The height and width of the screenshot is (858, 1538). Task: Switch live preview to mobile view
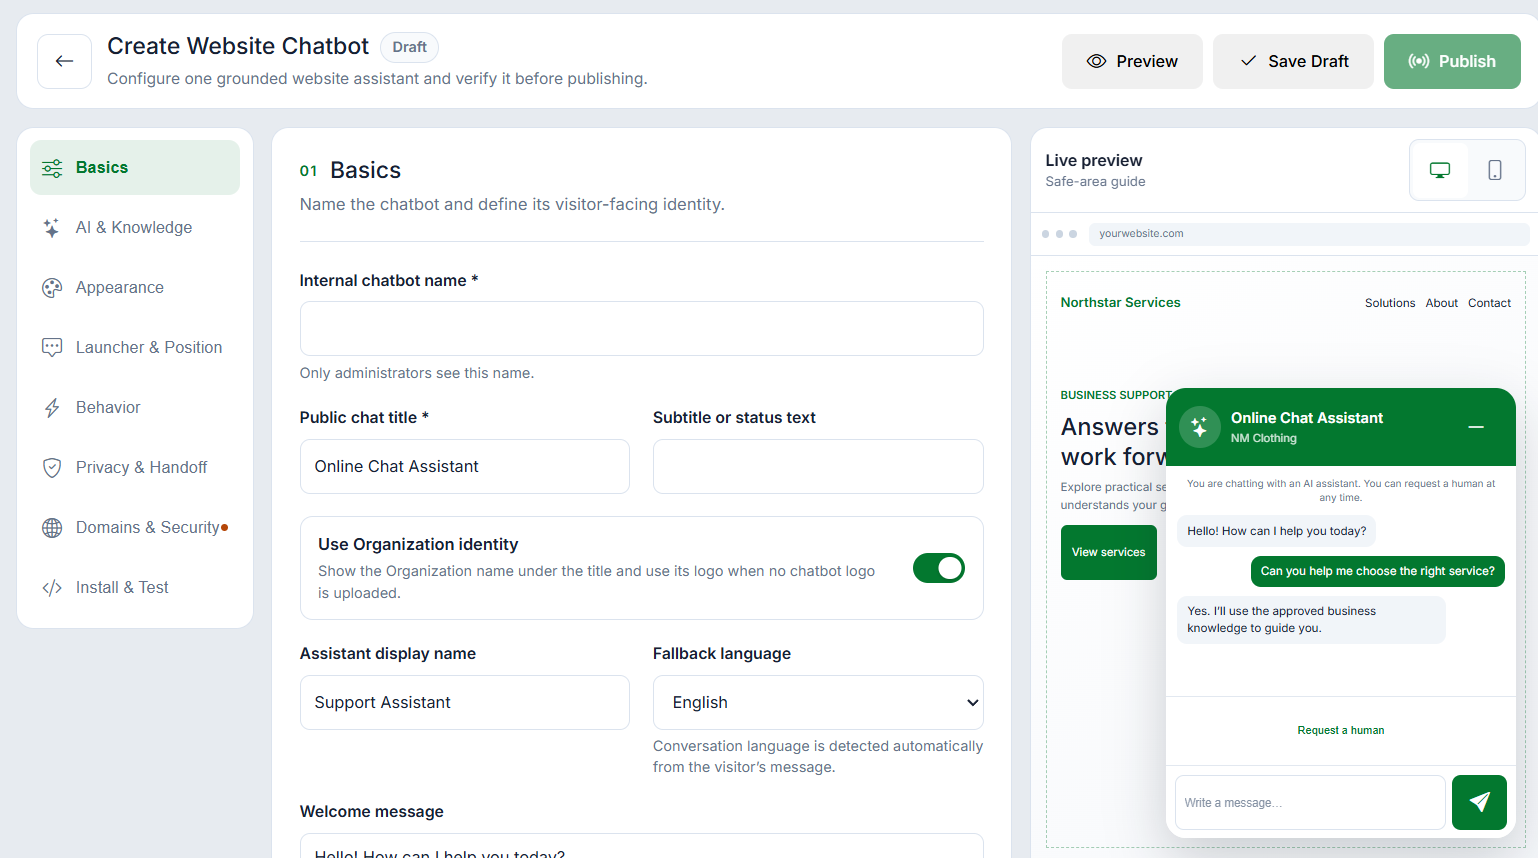click(x=1495, y=170)
